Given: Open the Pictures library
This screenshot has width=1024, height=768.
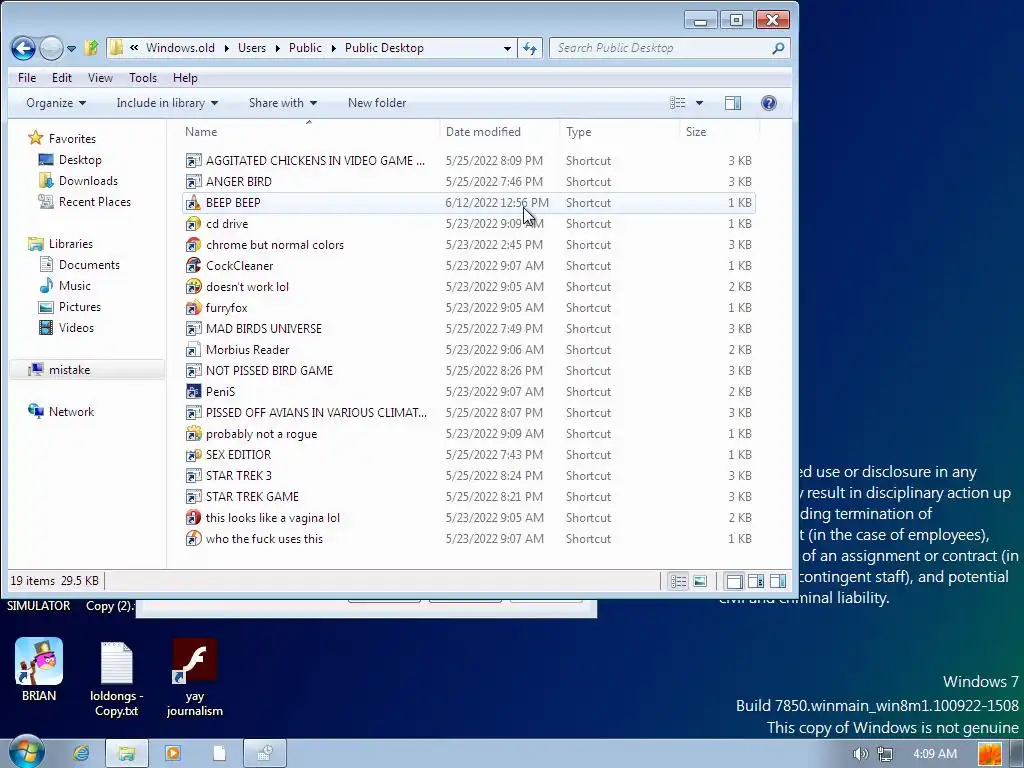Looking at the screenshot, I should pos(70,306).
